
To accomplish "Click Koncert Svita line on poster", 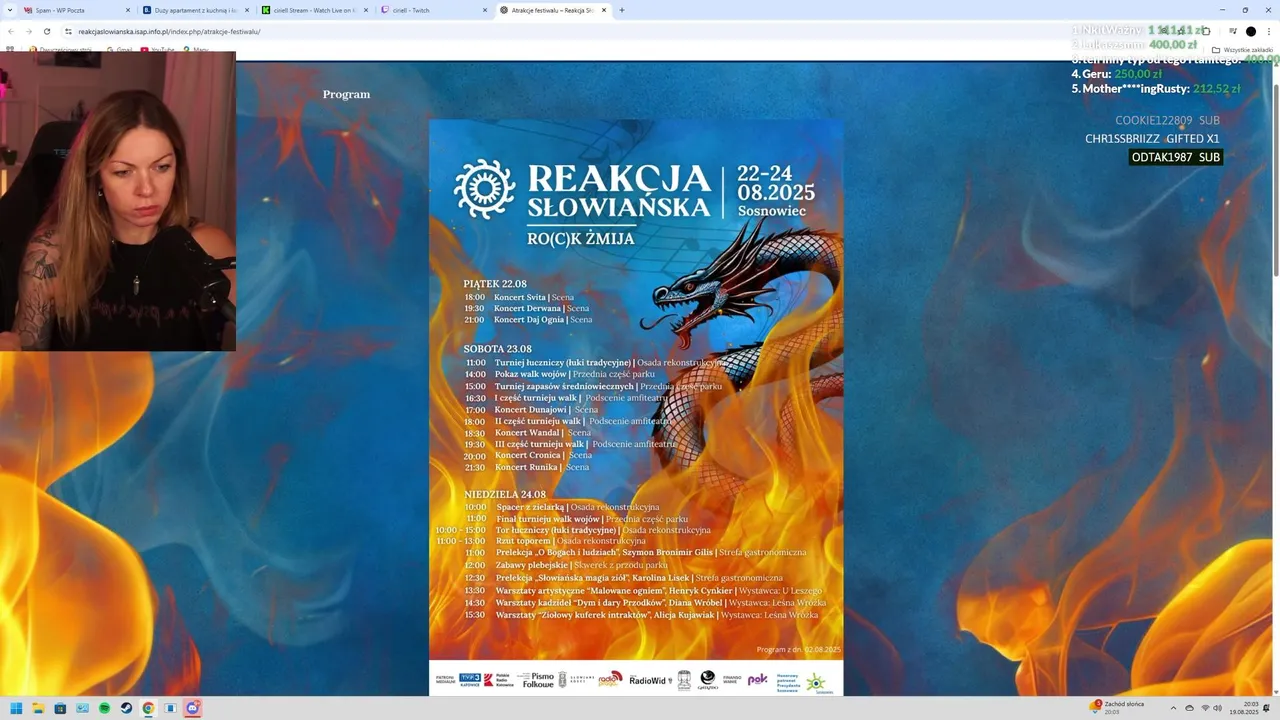I will coord(519,297).
